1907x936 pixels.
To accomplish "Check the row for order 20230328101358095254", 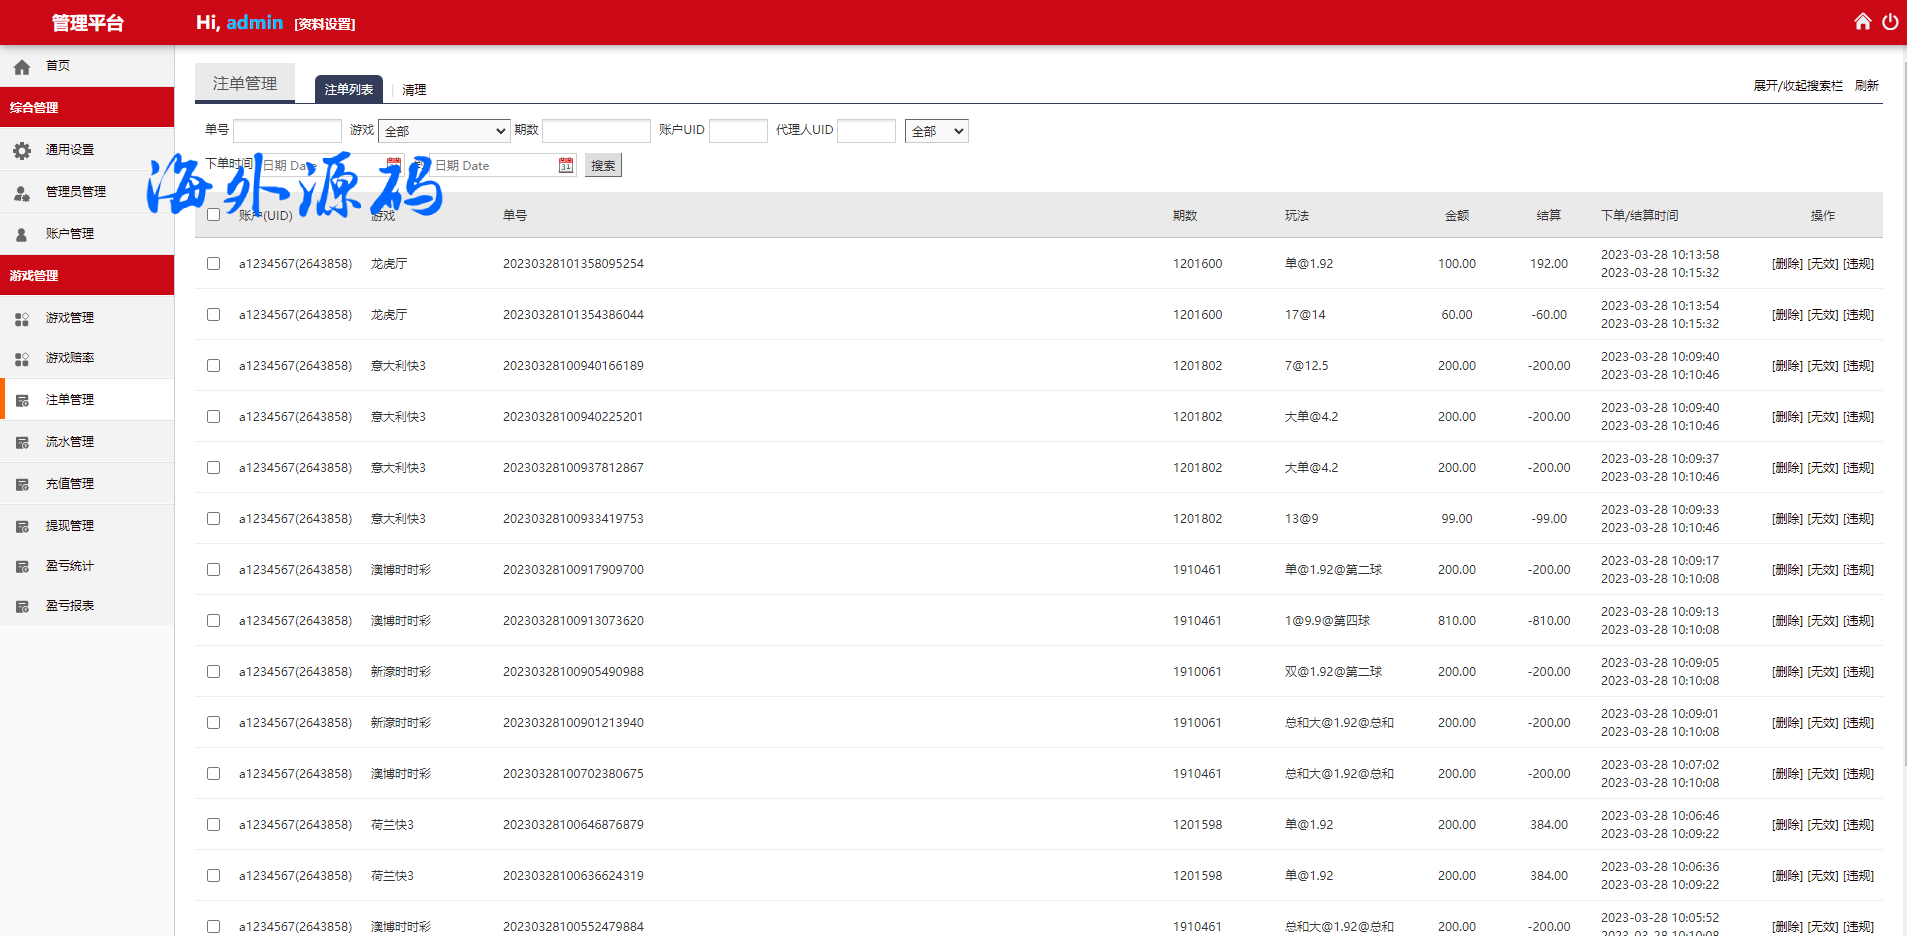I will (x=213, y=264).
